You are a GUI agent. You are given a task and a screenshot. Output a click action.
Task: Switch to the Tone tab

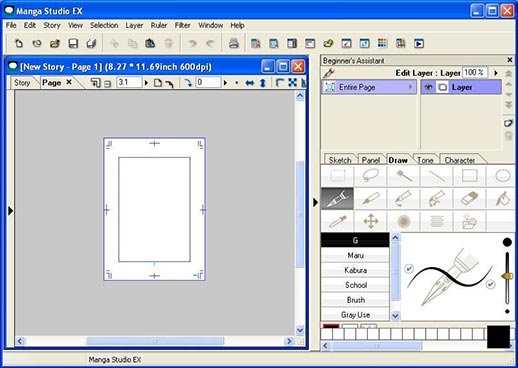click(x=425, y=160)
